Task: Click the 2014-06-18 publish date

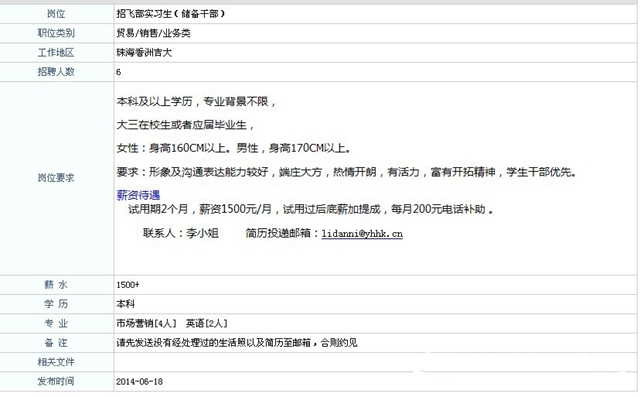Action: pos(140,382)
